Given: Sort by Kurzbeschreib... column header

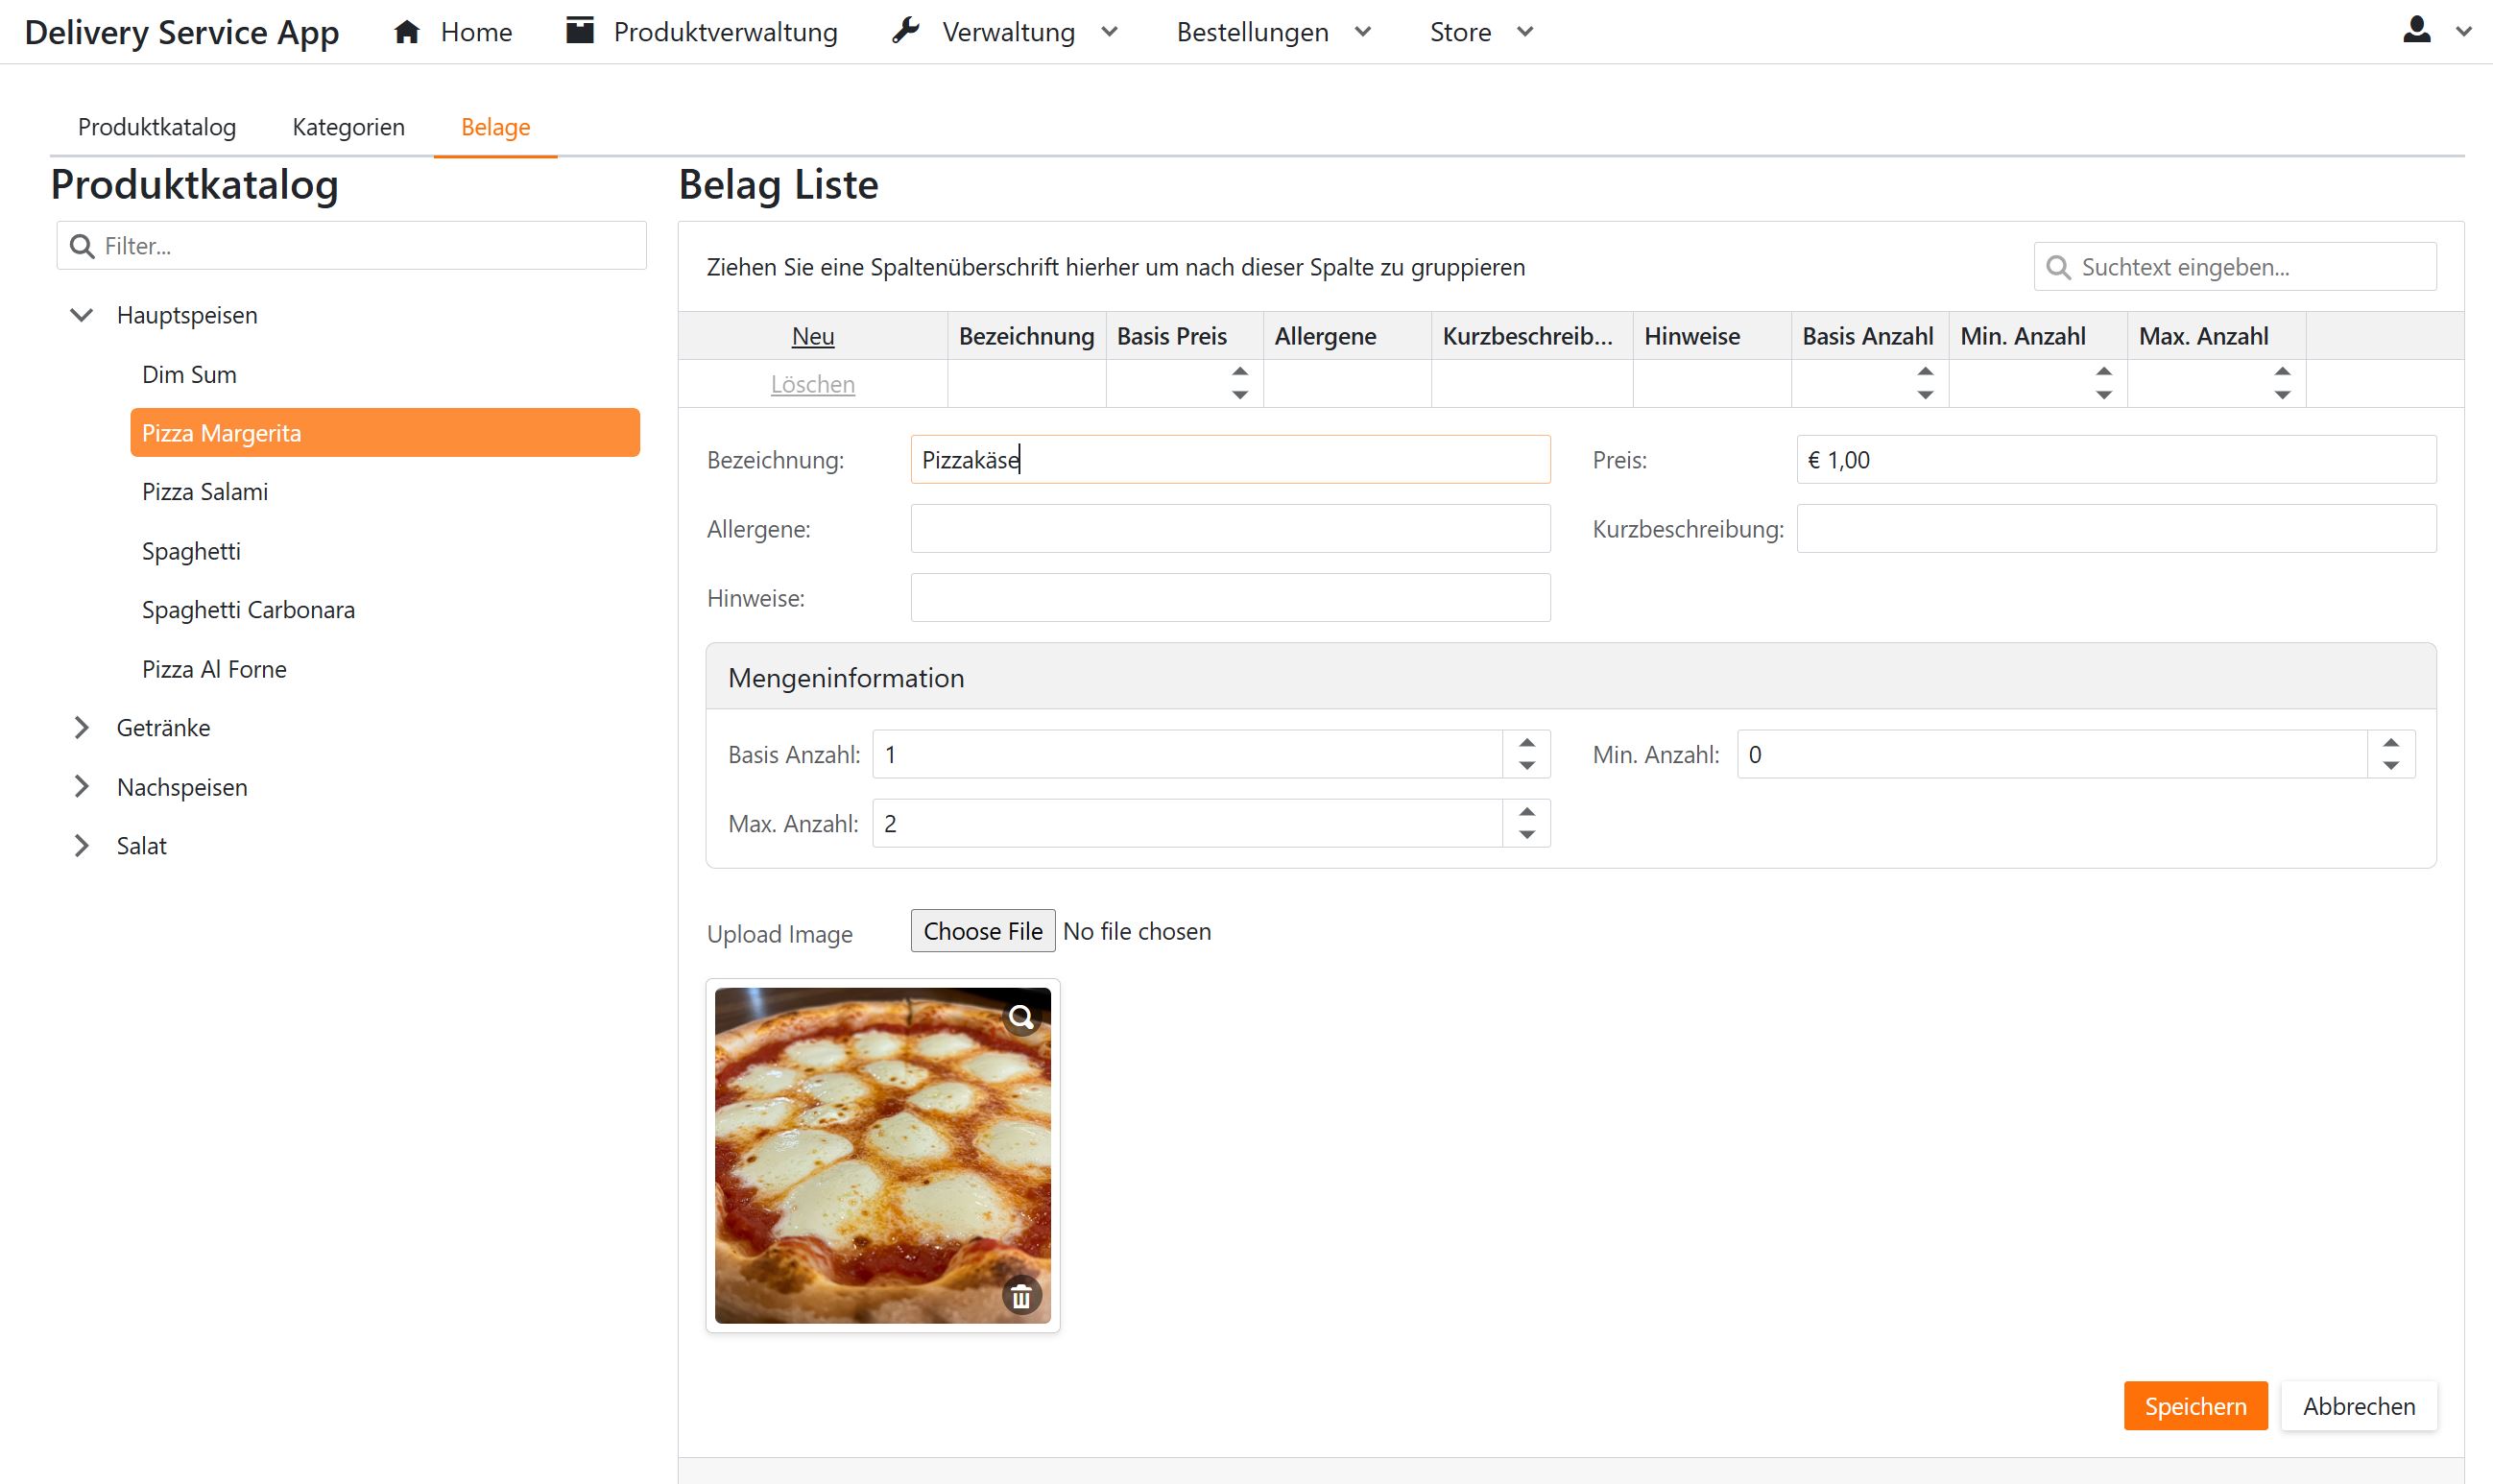Looking at the screenshot, I should tap(1532, 336).
